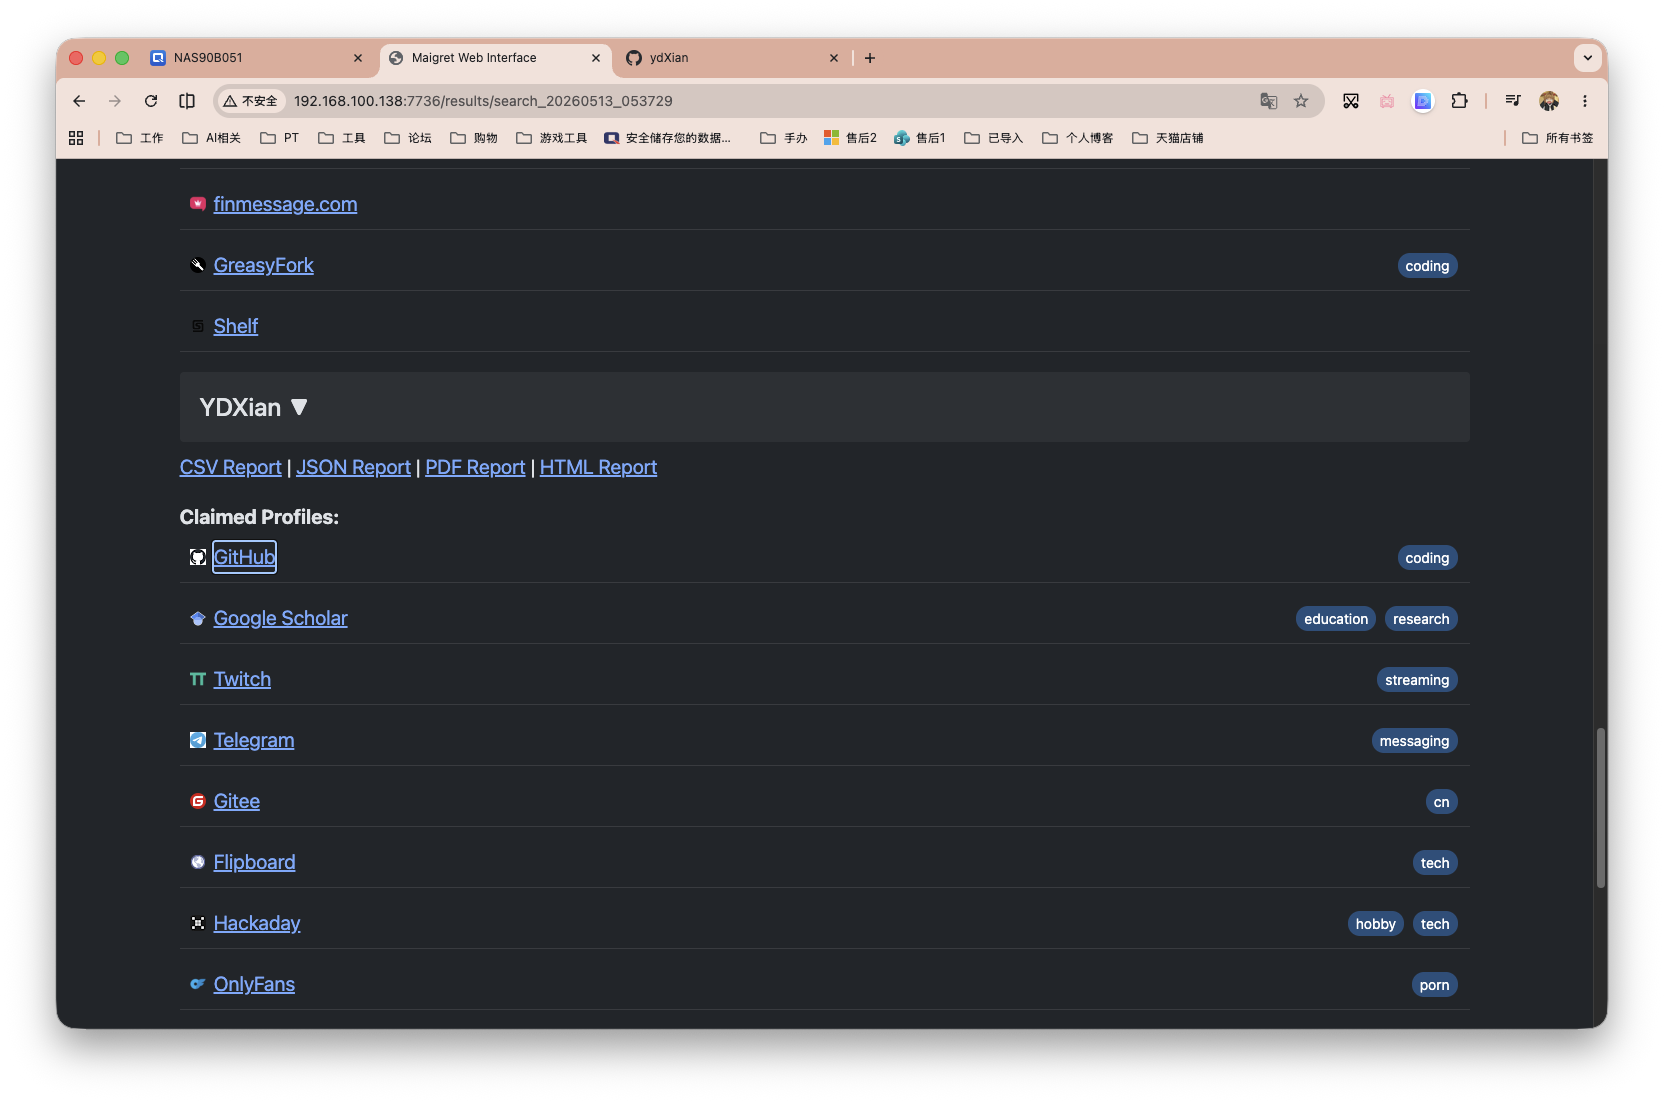1664x1103 pixels.
Task: Open the 工具 bookmarks folder
Action: click(x=342, y=138)
